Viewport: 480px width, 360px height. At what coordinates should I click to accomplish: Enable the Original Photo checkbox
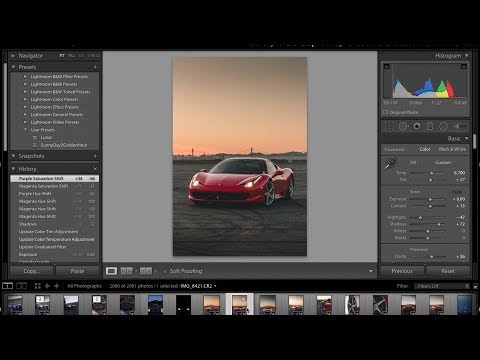pyautogui.click(x=386, y=112)
